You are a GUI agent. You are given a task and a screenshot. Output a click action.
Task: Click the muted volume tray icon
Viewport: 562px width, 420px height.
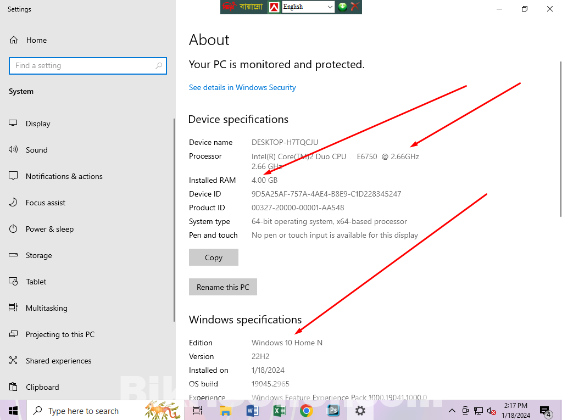coord(491,411)
